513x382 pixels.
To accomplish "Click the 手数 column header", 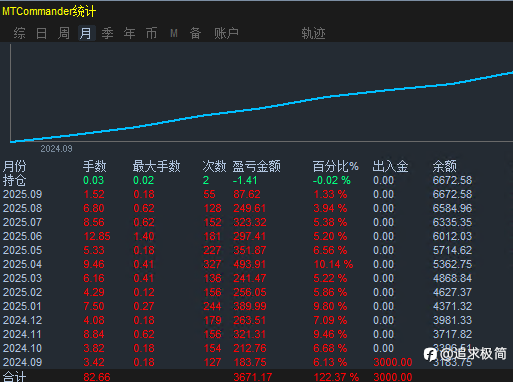I will [95, 166].
